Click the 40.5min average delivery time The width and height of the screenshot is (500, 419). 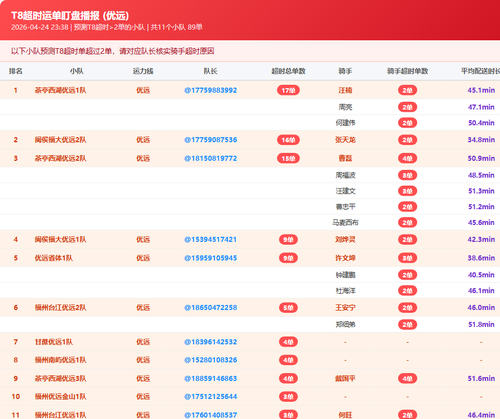tap(481, 275)
